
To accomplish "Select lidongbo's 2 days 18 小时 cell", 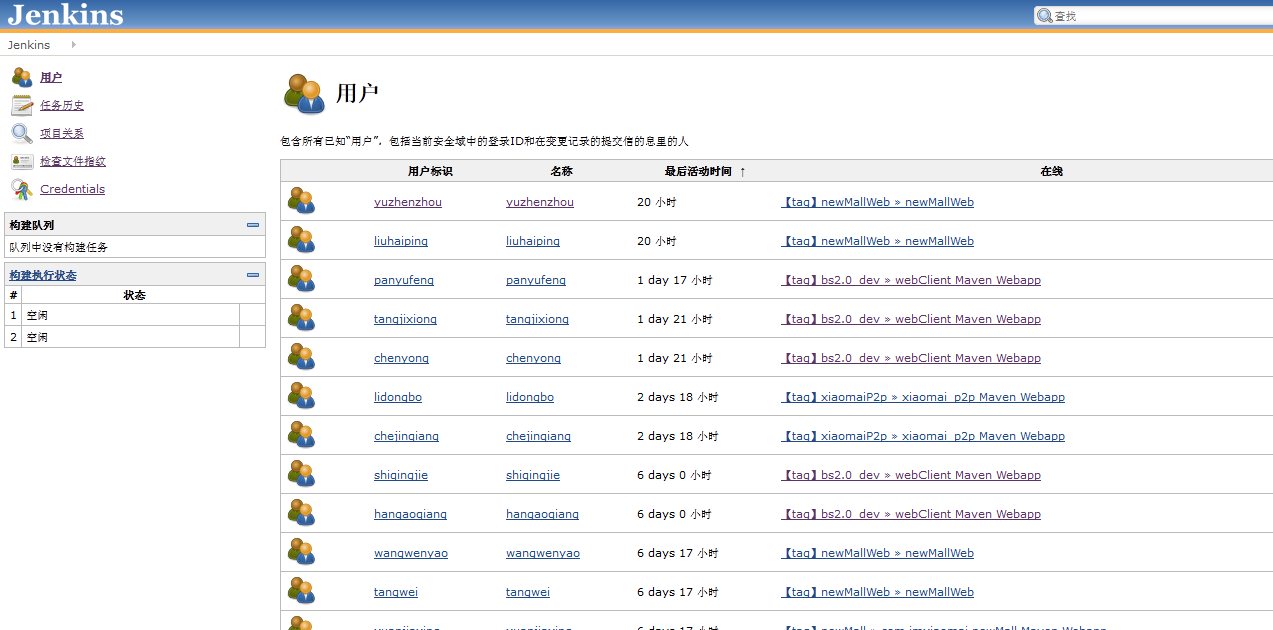I will (678, 397).
